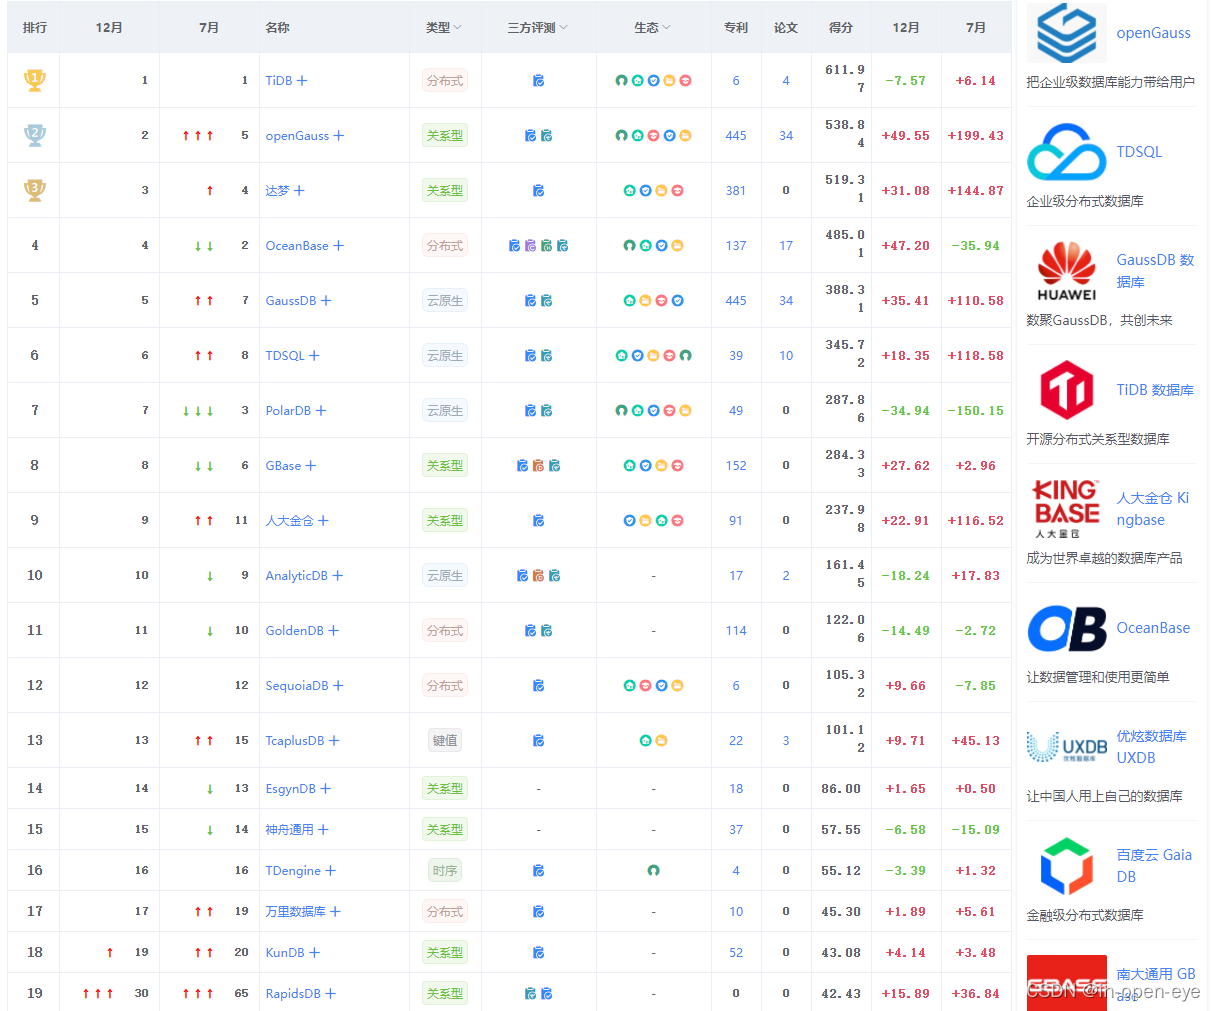1215x1011 pixels.
Task: Click the bronze trophy icon for rank 3
Action: [35, 190]
